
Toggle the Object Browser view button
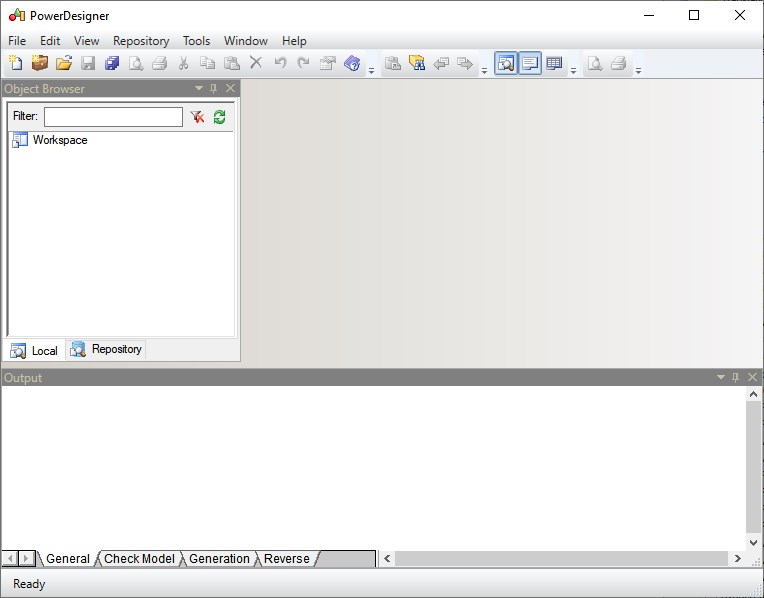click(506, 63)
